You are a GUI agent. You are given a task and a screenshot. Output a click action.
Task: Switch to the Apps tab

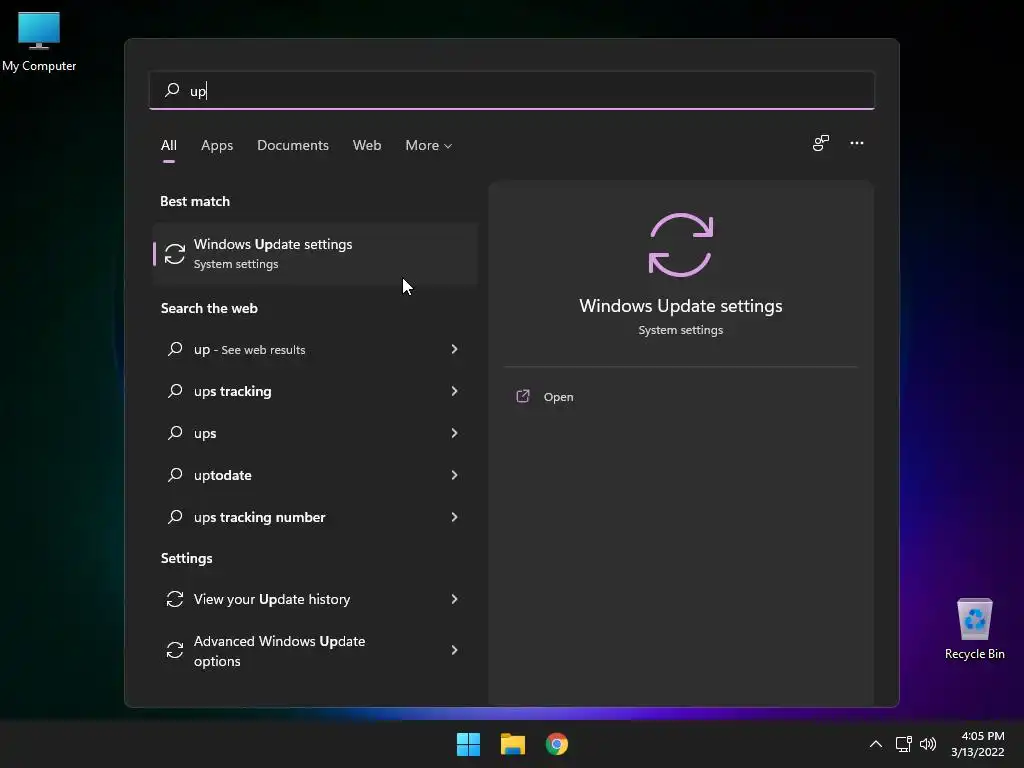click(x=217, y=146)
